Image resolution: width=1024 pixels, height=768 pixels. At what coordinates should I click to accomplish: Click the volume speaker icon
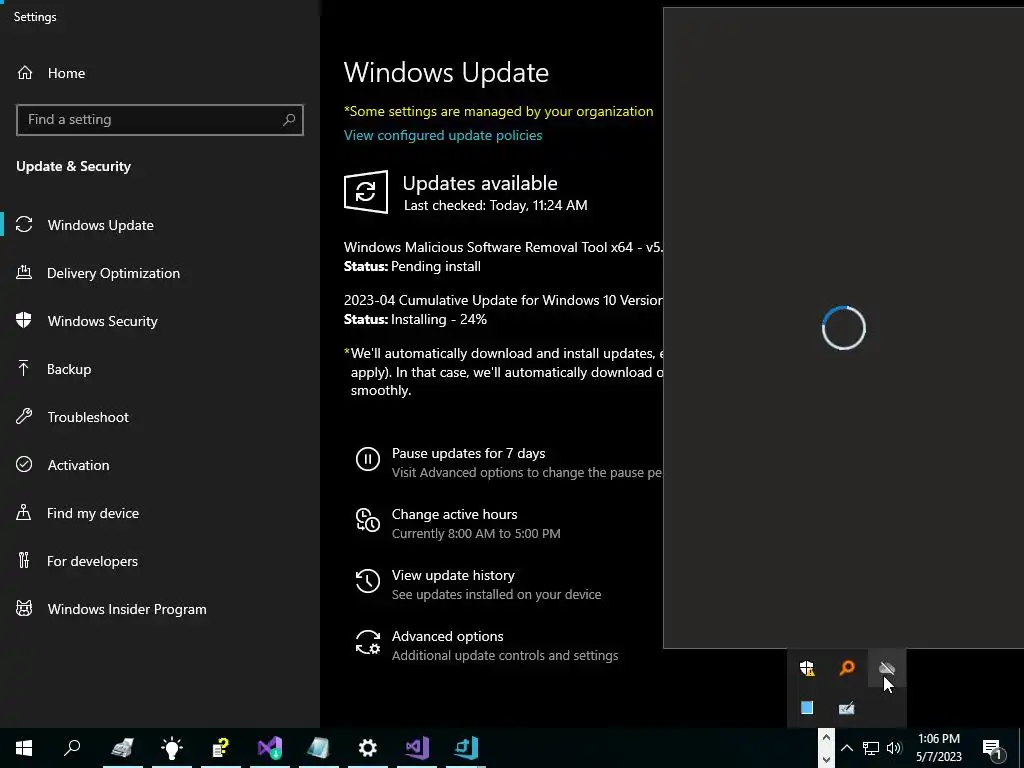coord(894,748)
